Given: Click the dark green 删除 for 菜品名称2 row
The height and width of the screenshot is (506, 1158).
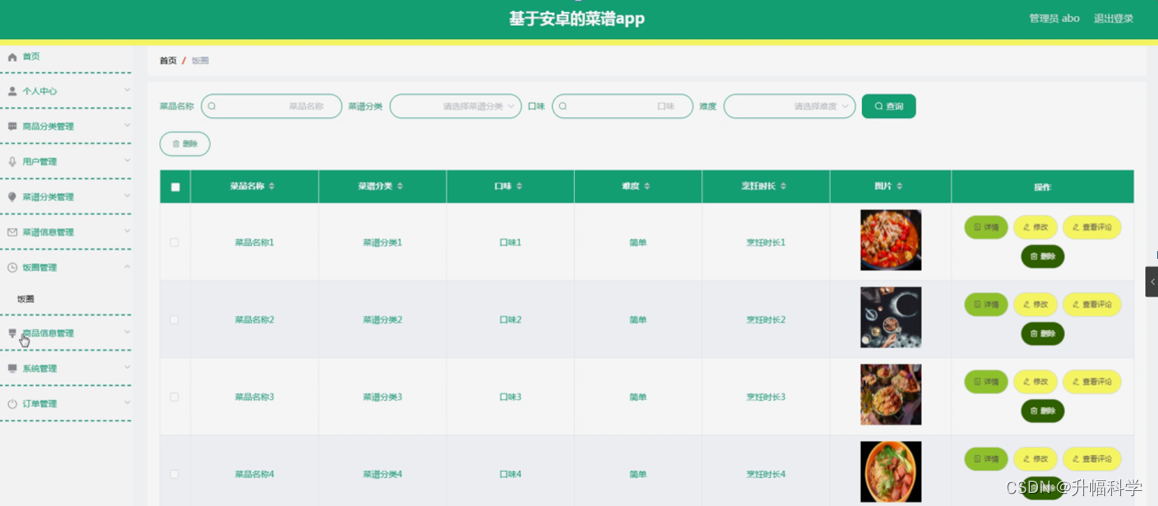Looking at the screenshot, I should [x=1042, y=334].
